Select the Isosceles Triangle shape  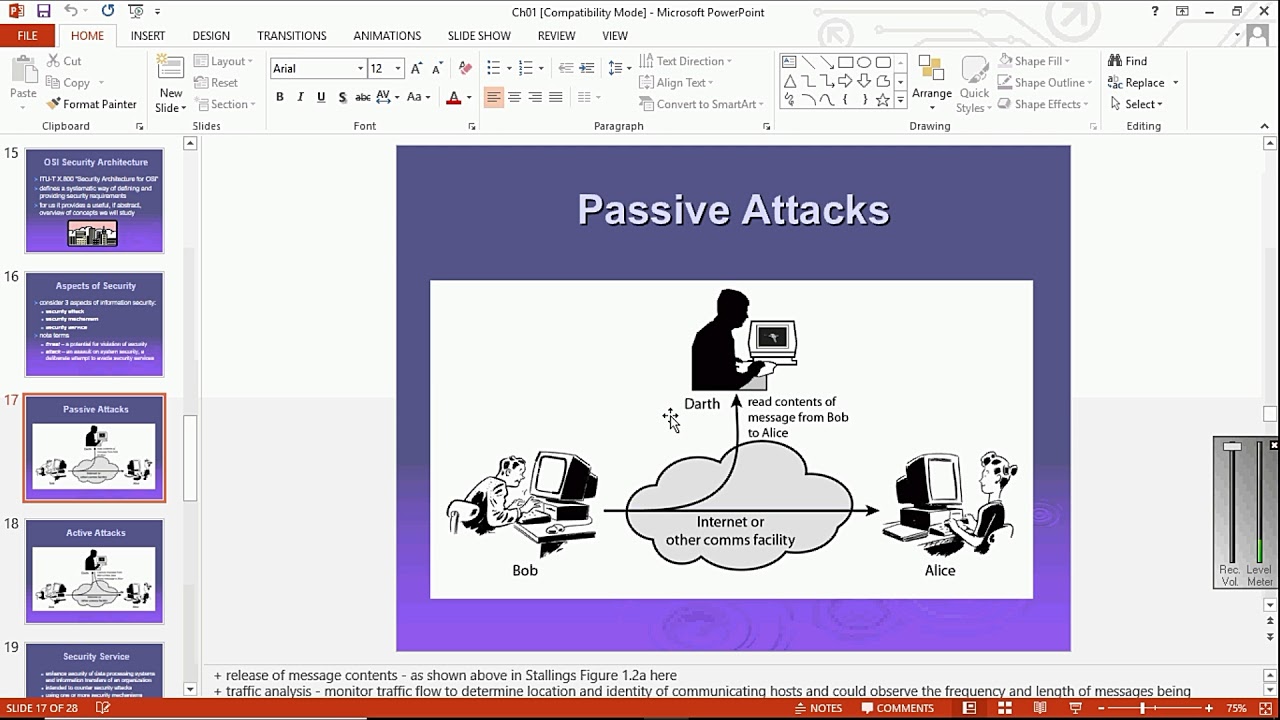tap(789, 81)
